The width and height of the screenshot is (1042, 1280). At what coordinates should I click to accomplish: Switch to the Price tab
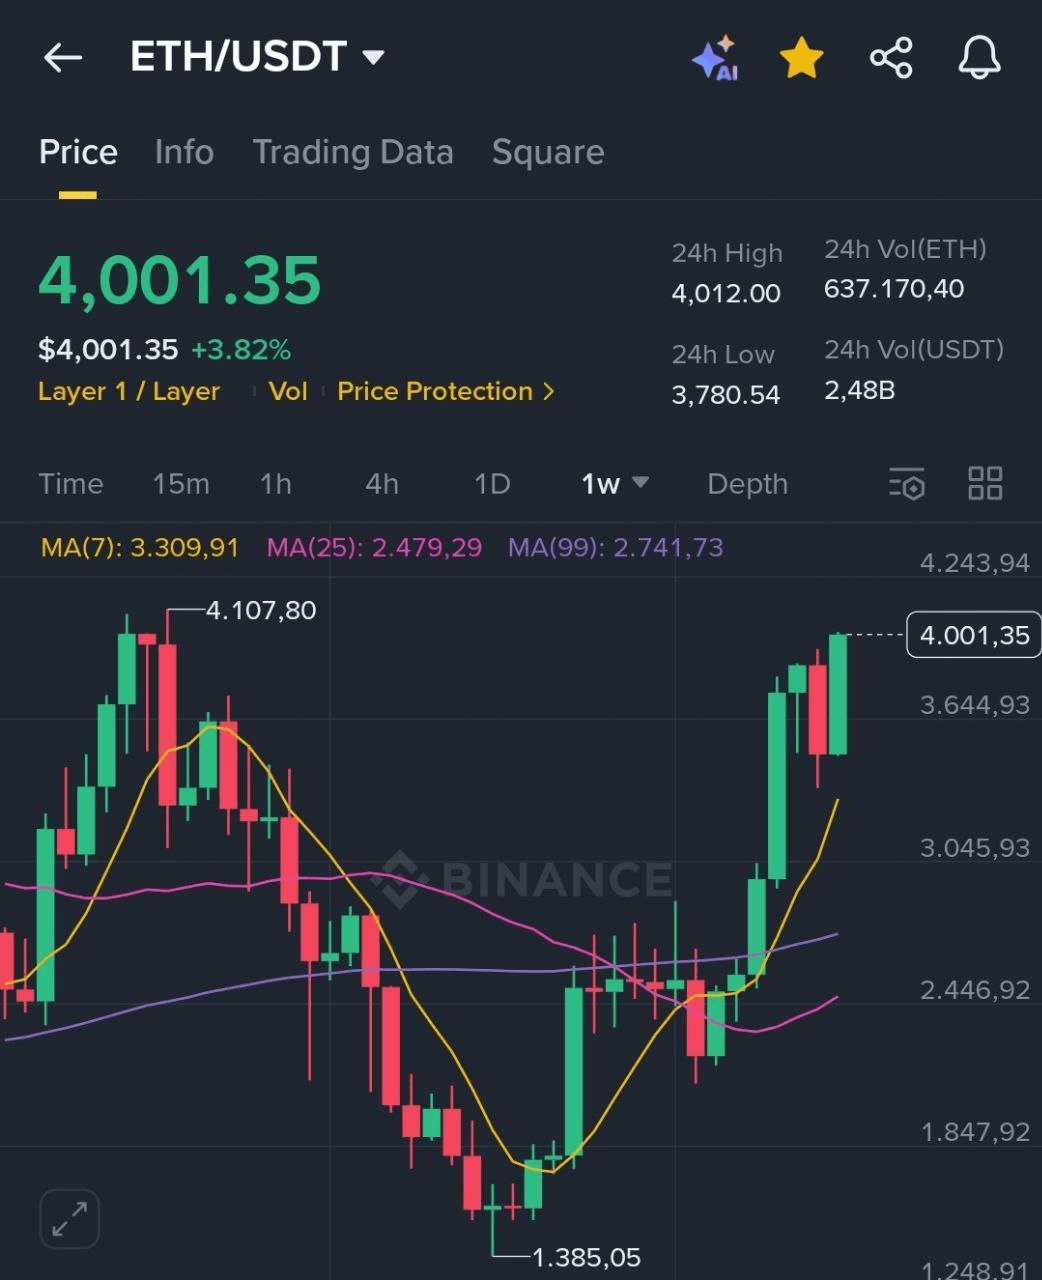(78, 152)
